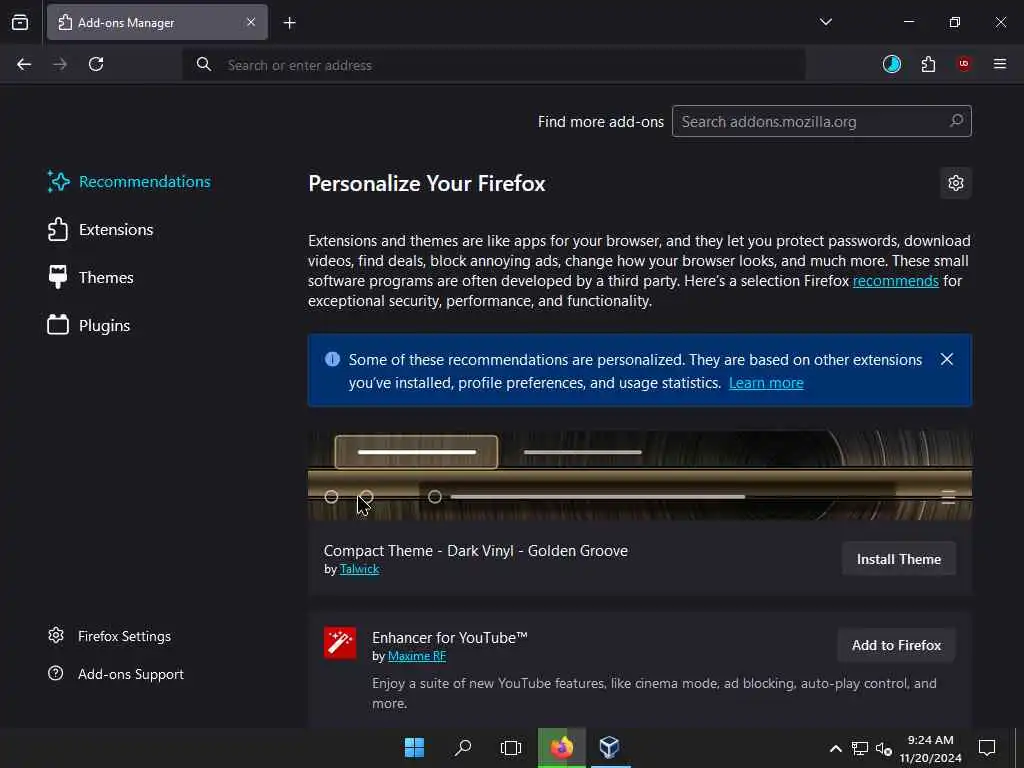Open Firefox Settings from sidebar

tap(110, 636)
